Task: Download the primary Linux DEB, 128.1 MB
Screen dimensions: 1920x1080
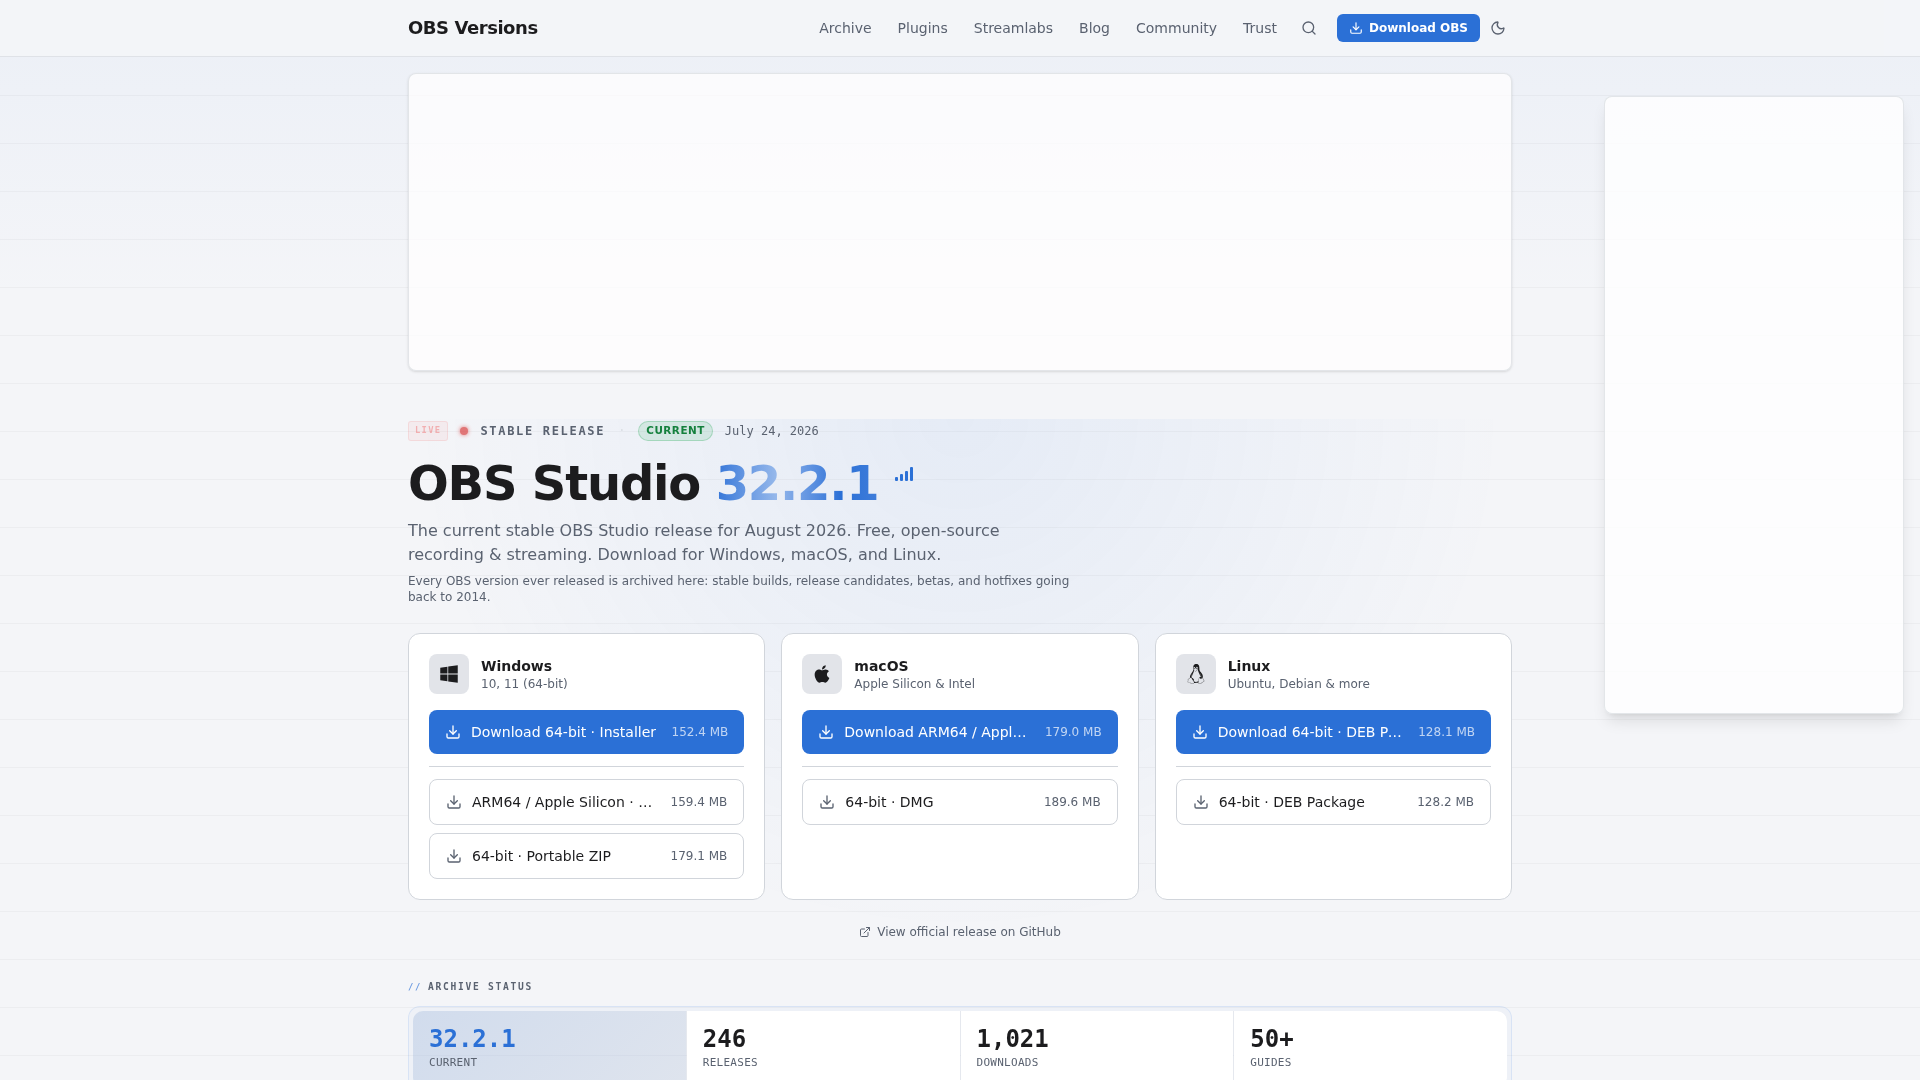Action: click(x=1333, y=732)
